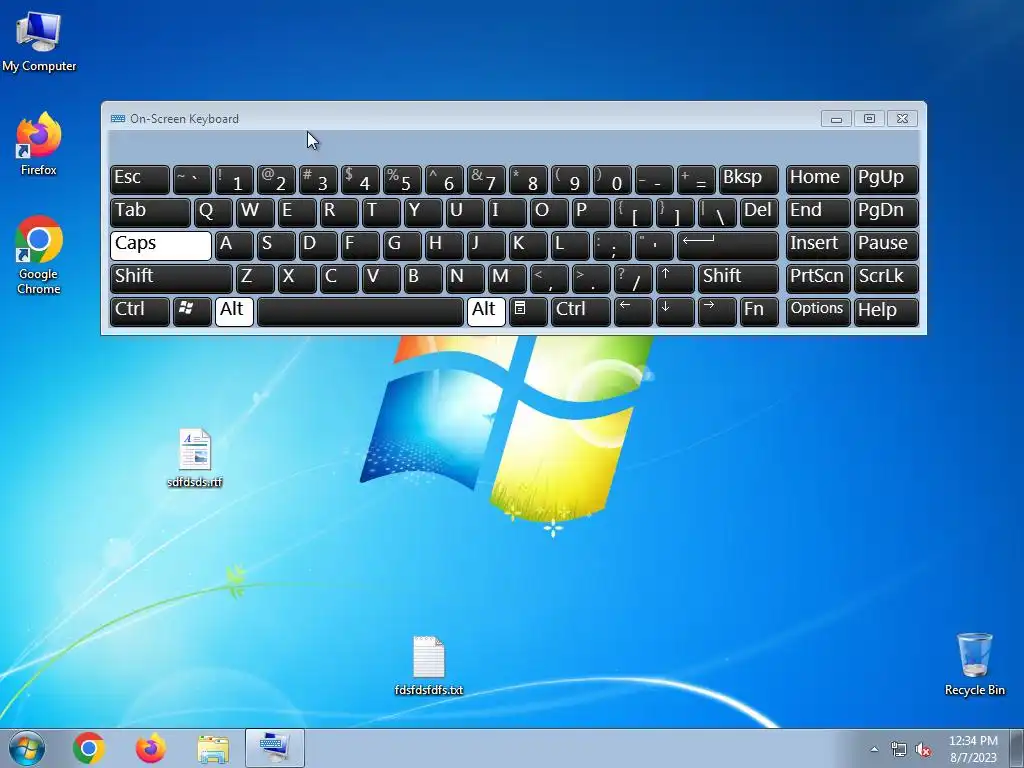Click the Pause key
This screenshot has width=1024, height=768.
click(x=886, y=246)
